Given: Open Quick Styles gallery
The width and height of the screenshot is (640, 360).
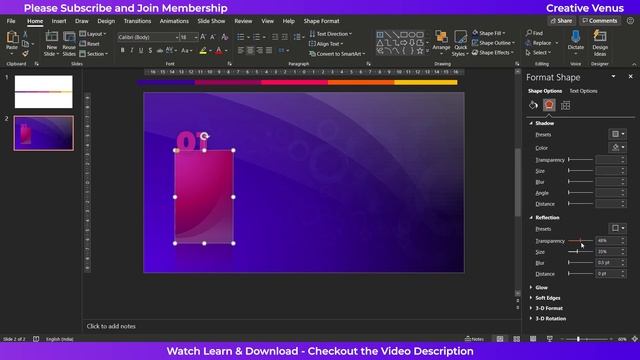Looking at the screenshot, I should 460,43.
